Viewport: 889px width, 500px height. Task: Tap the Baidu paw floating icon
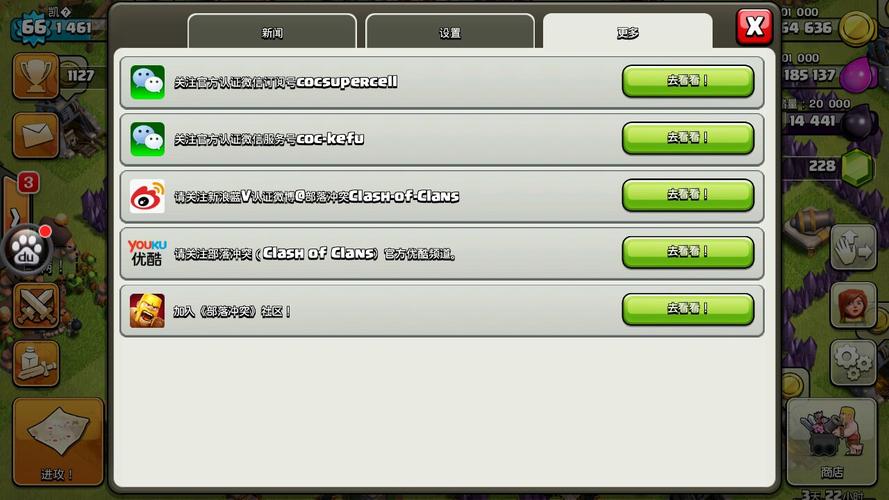27,249
